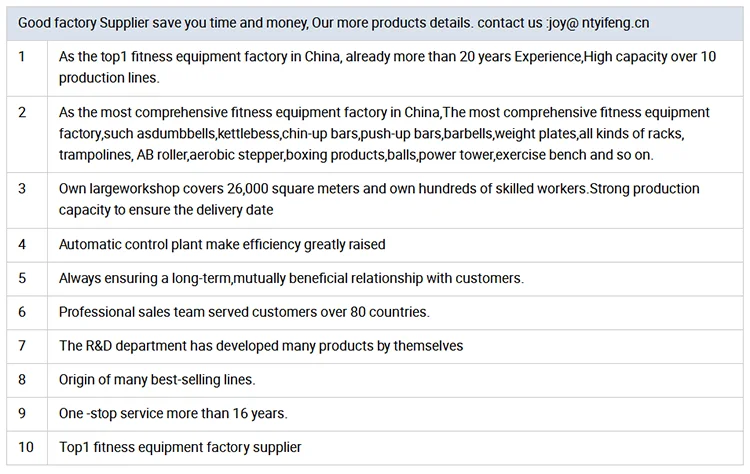
Task: Click the header row about Good factory Supplier
Action: (375, 23)
